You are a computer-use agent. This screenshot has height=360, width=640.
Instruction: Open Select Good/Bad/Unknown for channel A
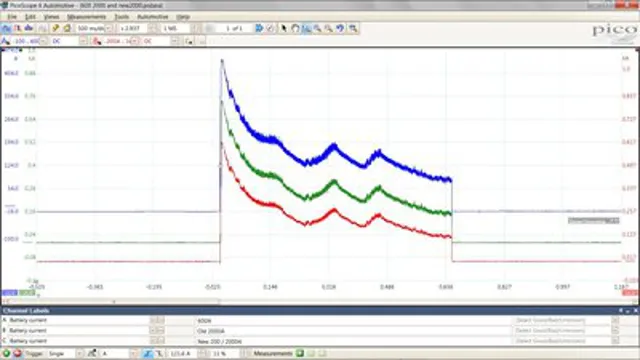tap(550, 320)
